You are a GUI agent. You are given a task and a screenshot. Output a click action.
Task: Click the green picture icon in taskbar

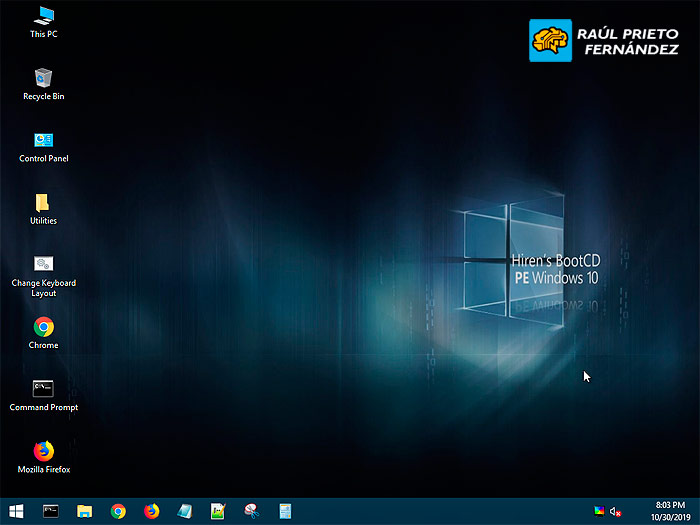(218, 511)
